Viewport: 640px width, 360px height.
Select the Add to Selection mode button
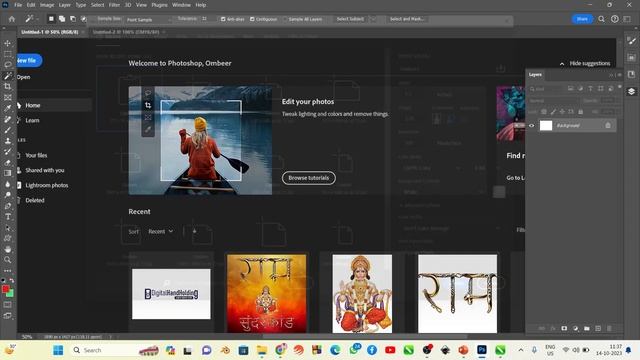(62, 19)
